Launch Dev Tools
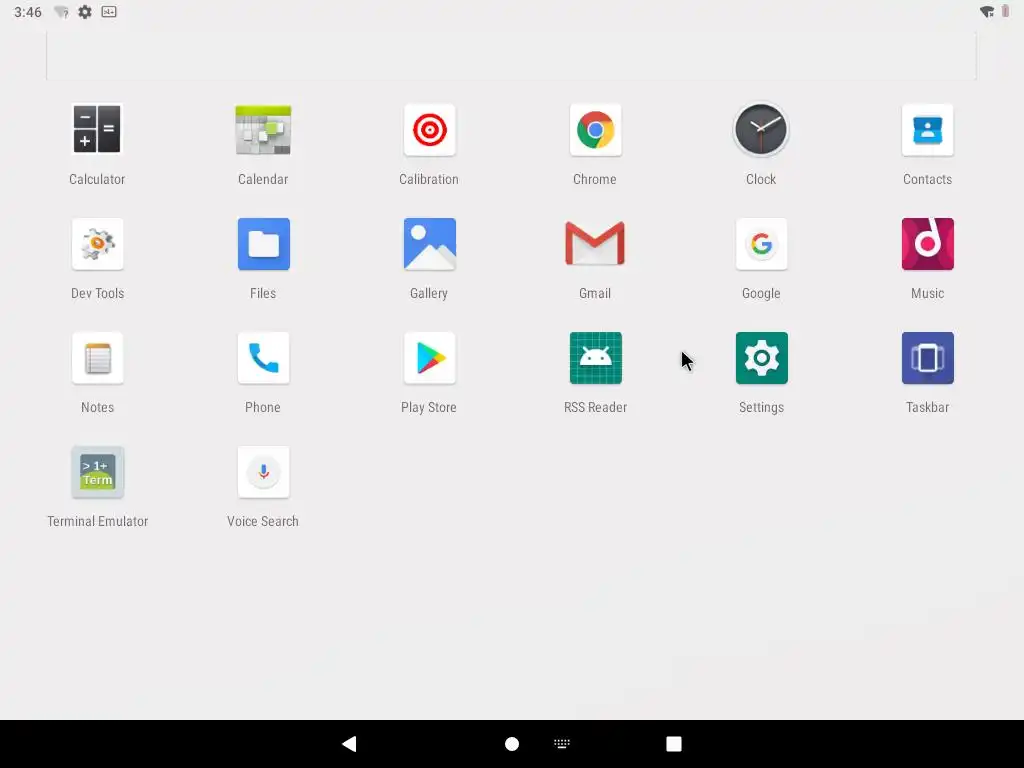 [97, 244]
